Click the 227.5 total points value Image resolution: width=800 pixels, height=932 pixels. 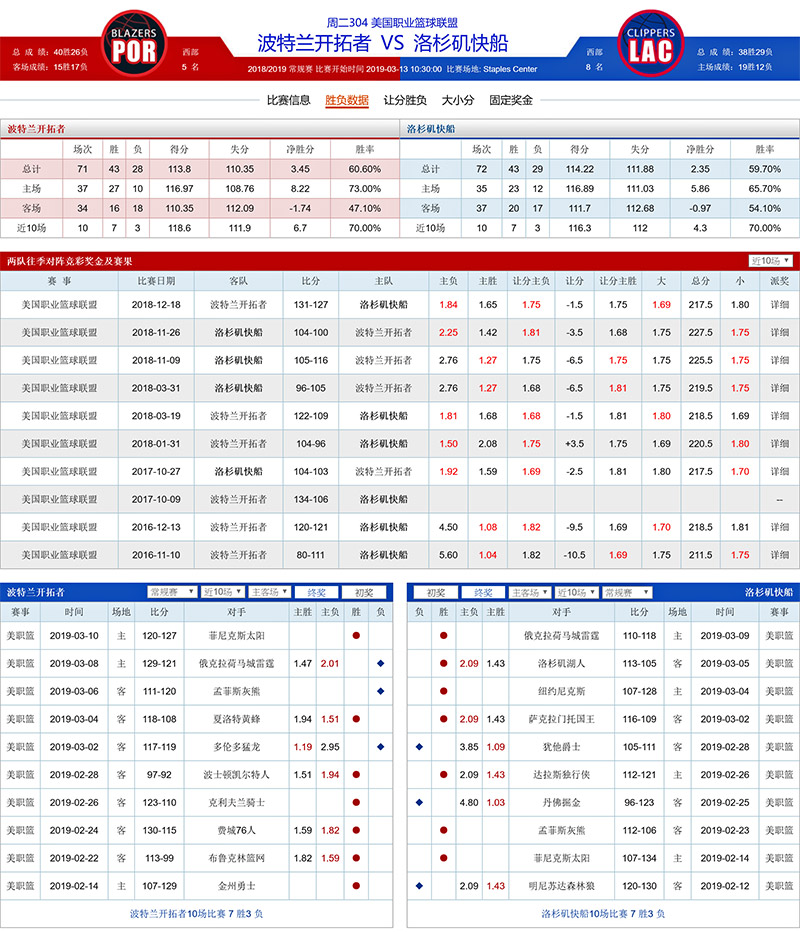click(700, 332)
